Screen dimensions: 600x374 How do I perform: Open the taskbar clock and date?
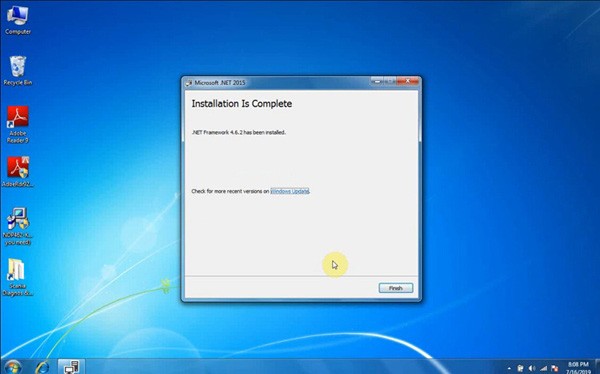click(578, 367)
